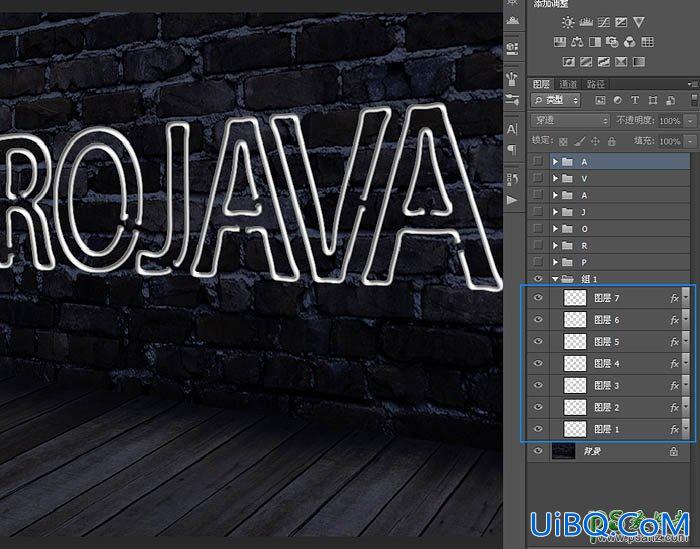This screenshot has width=700, height=549.
Task: Add a Hue/Saturation adjustment layer
Action: (559, 42)
